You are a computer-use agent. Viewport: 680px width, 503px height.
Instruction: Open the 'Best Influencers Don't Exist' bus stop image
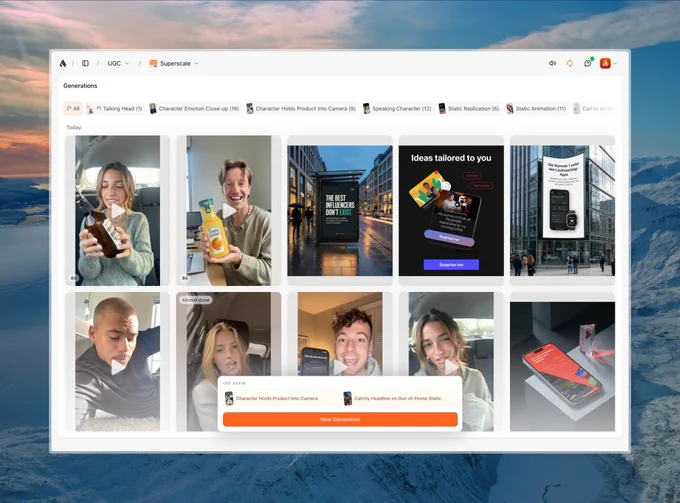pyautogui.click(x=340, y=211)
